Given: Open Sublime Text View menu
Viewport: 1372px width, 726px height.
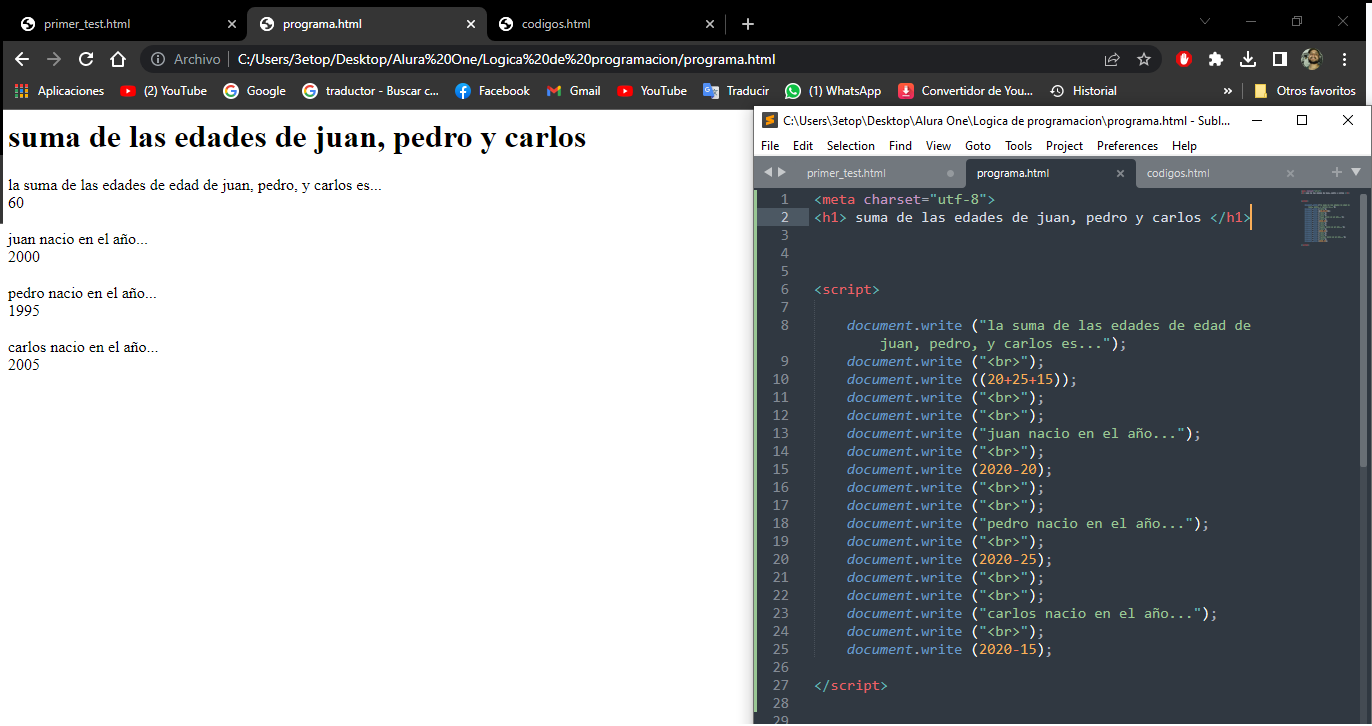Looking at the screenshot, I should coord(939,146).
